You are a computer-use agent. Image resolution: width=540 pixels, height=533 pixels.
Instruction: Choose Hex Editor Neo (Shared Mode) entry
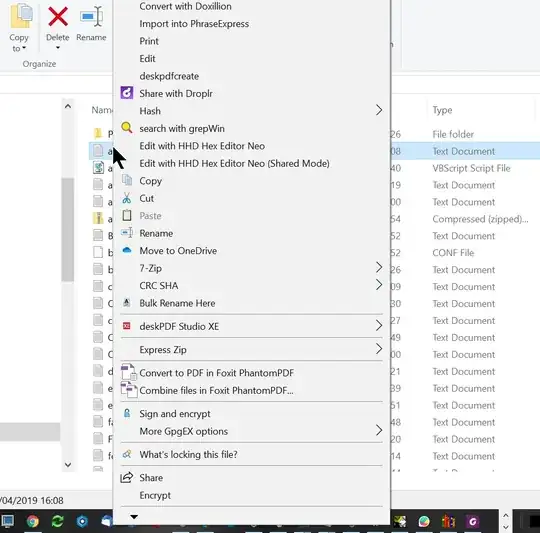(x=234, y=163)
